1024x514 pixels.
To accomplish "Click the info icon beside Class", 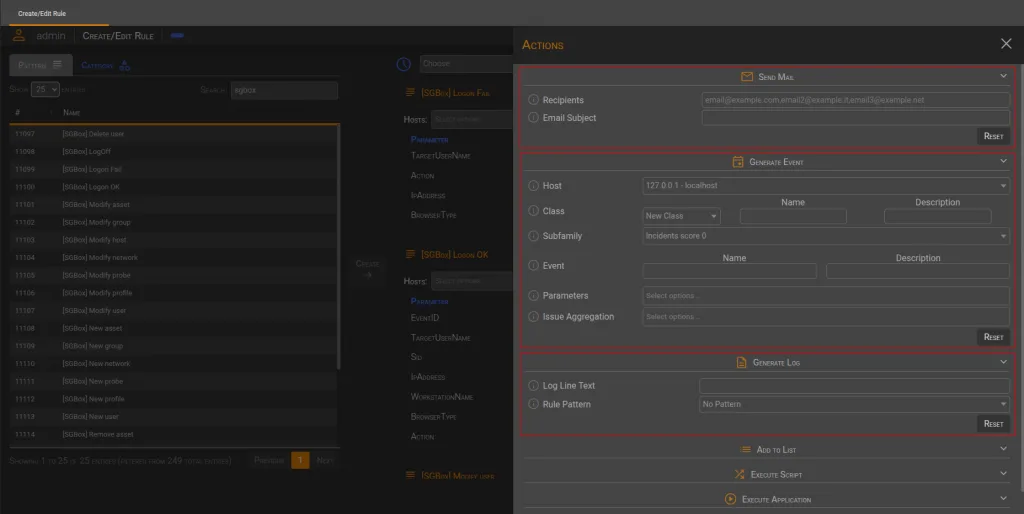I will click(533, 211).
